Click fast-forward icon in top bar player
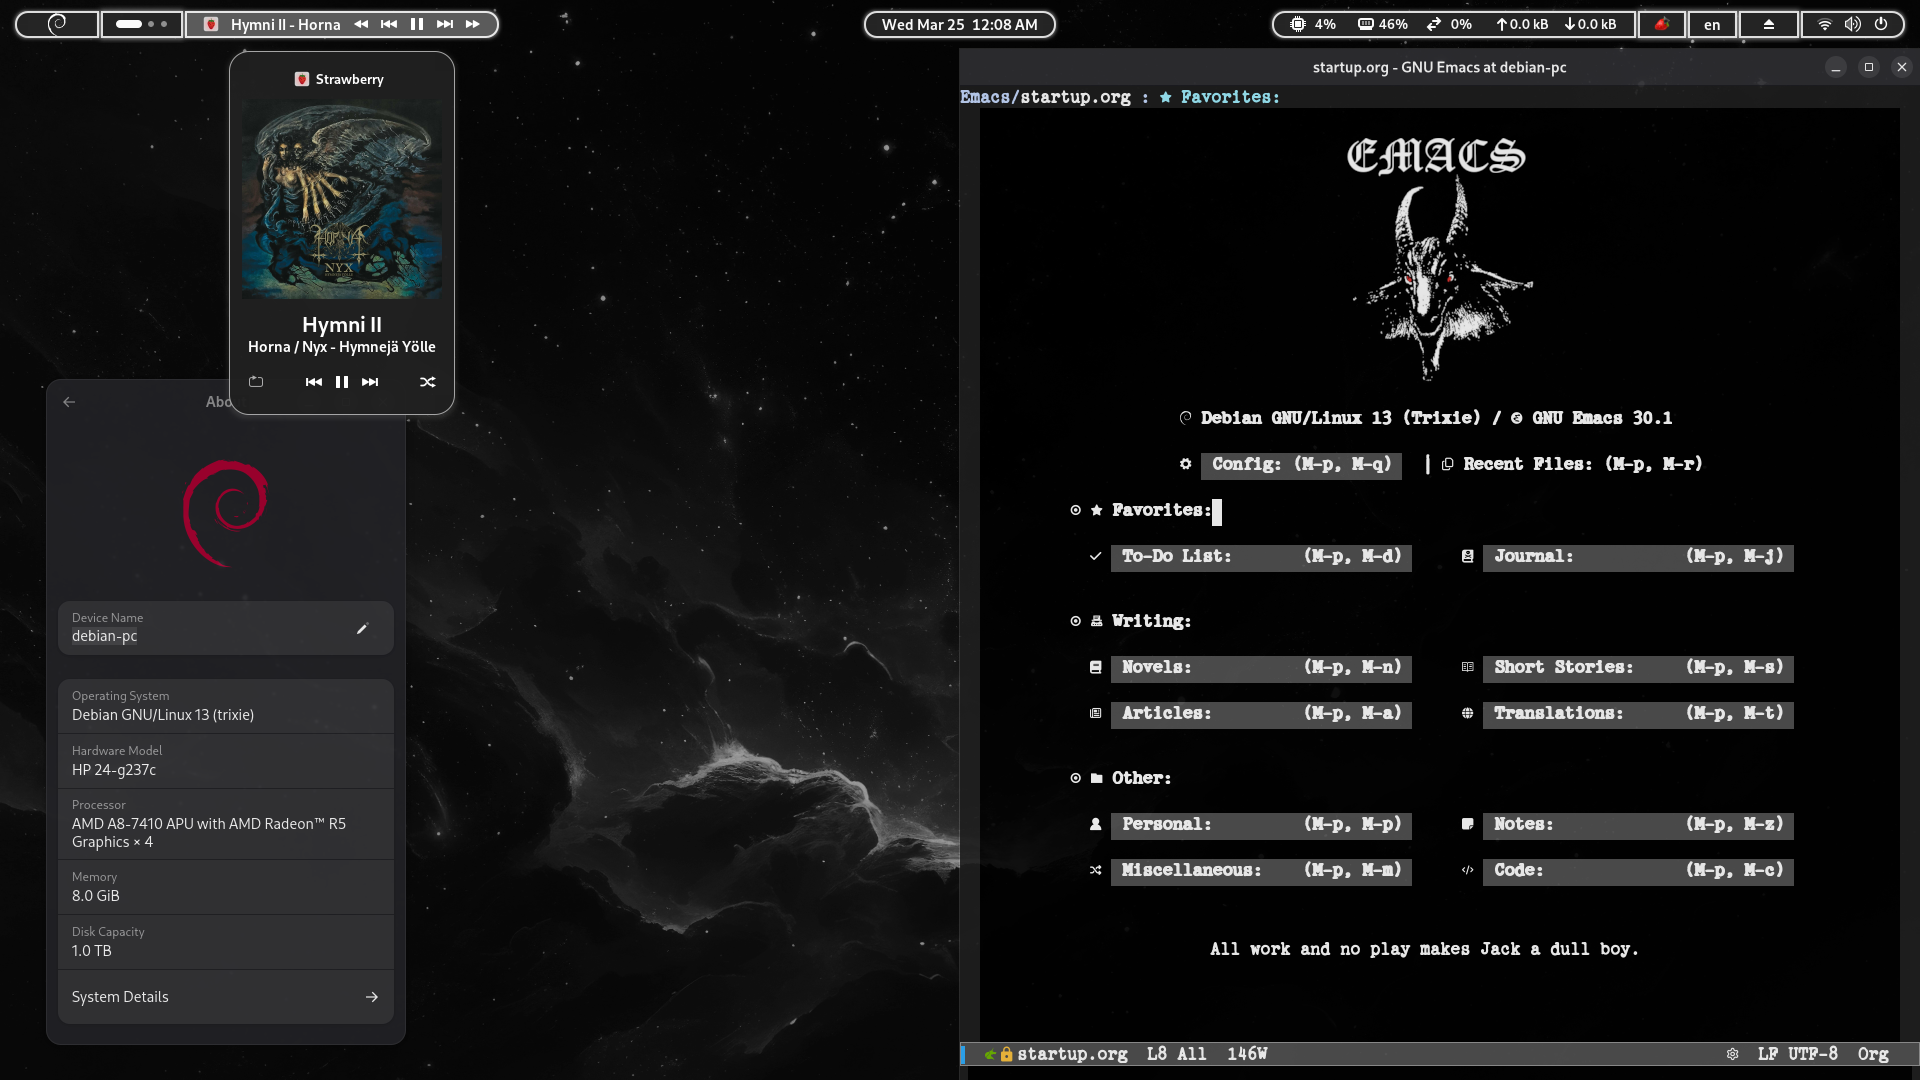 click(x=473, y=24)
